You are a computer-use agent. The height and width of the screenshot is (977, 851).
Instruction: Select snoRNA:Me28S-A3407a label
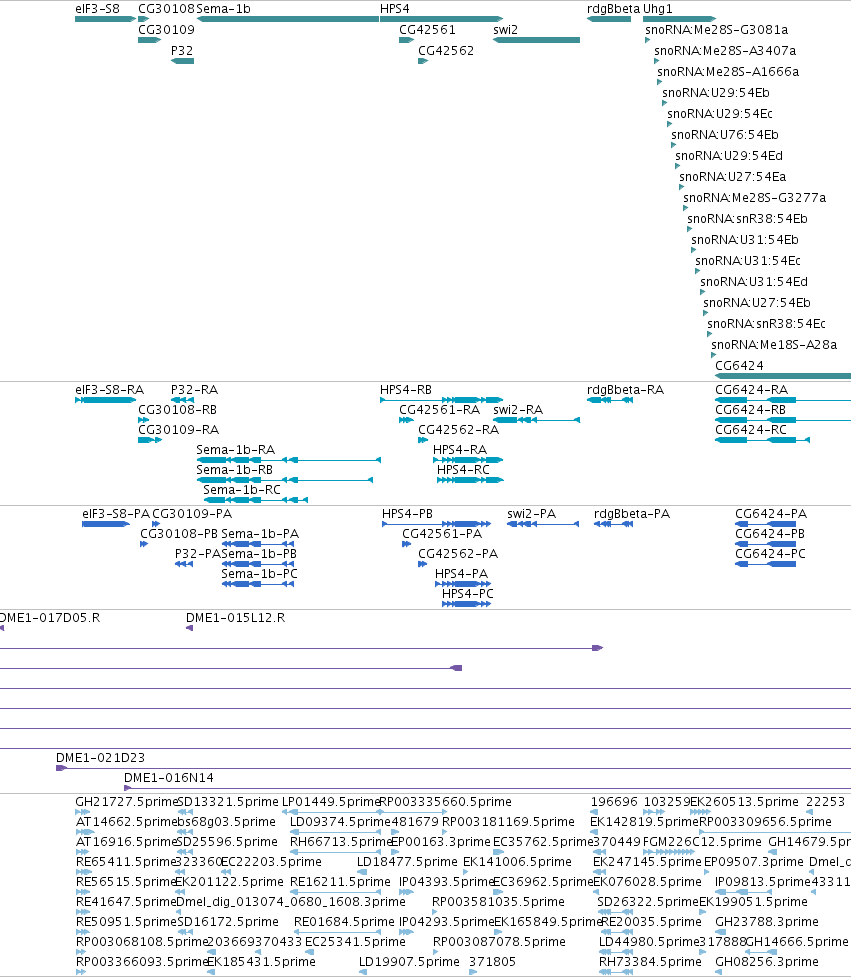pyautogui.click(x=725, y=51)
